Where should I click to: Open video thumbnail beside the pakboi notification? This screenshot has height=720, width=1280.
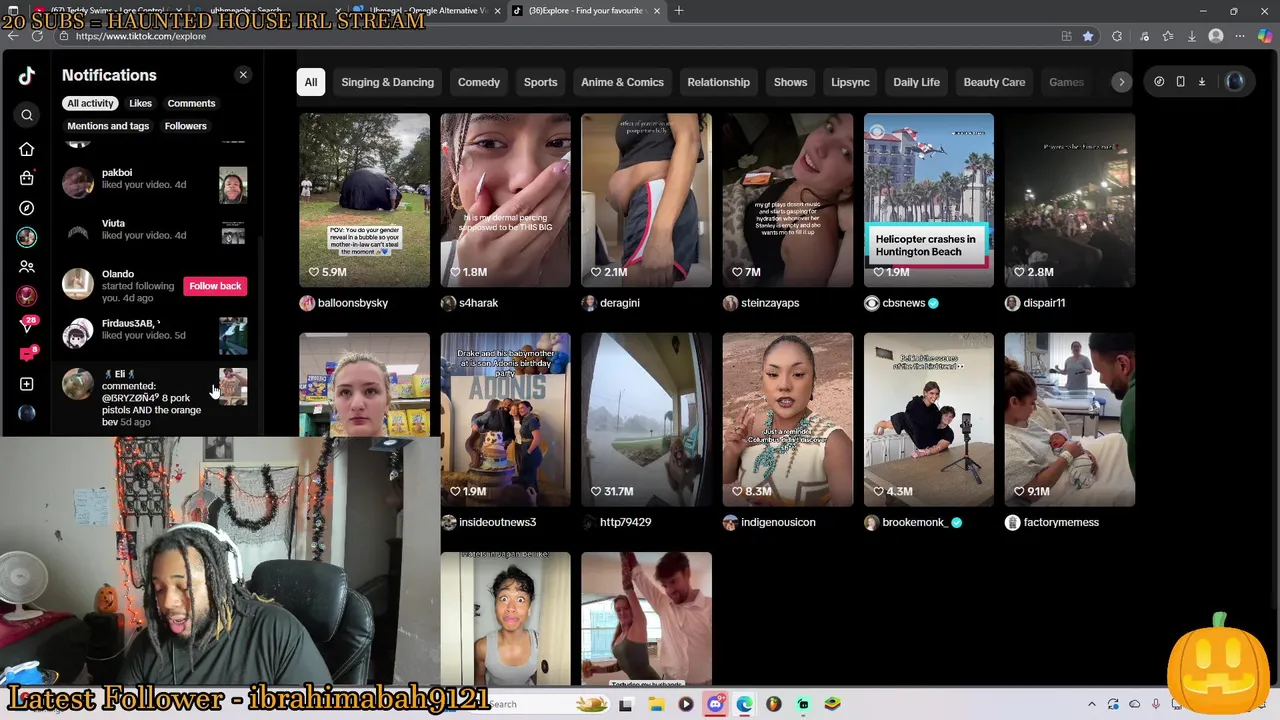pyautogui.click(x=233, y=185)
